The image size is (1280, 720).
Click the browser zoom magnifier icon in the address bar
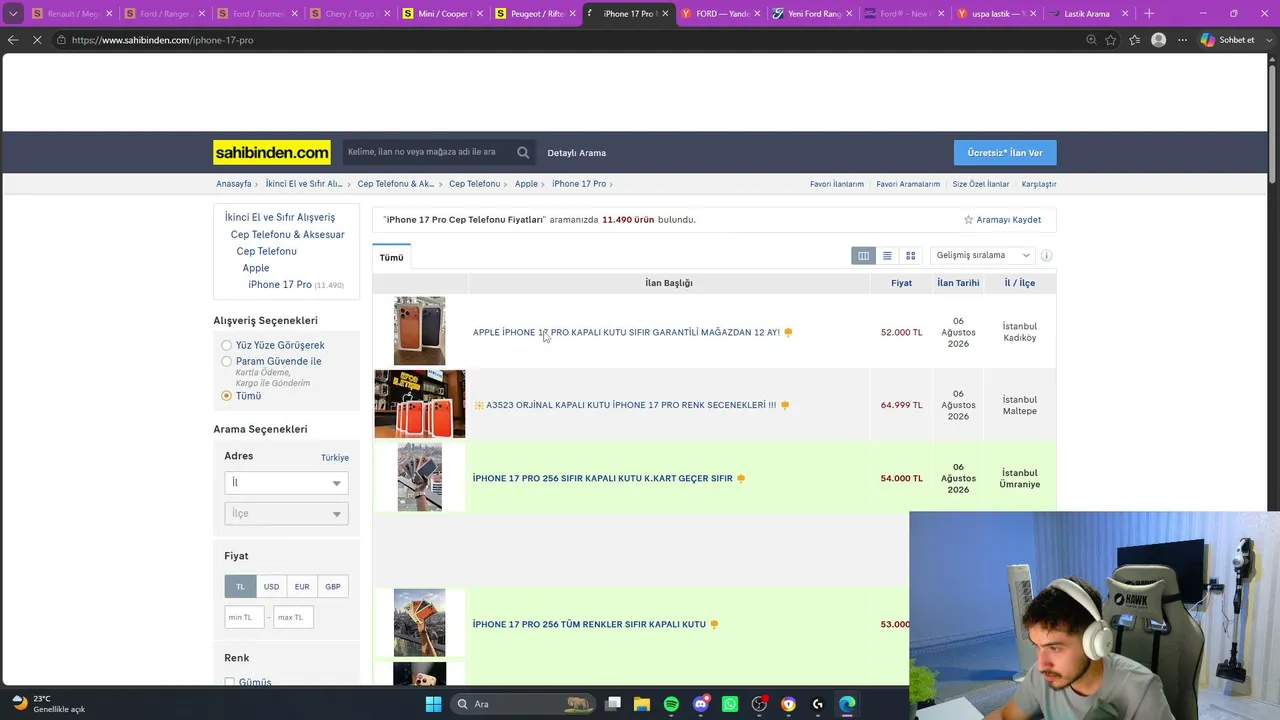click(1091, 40)
